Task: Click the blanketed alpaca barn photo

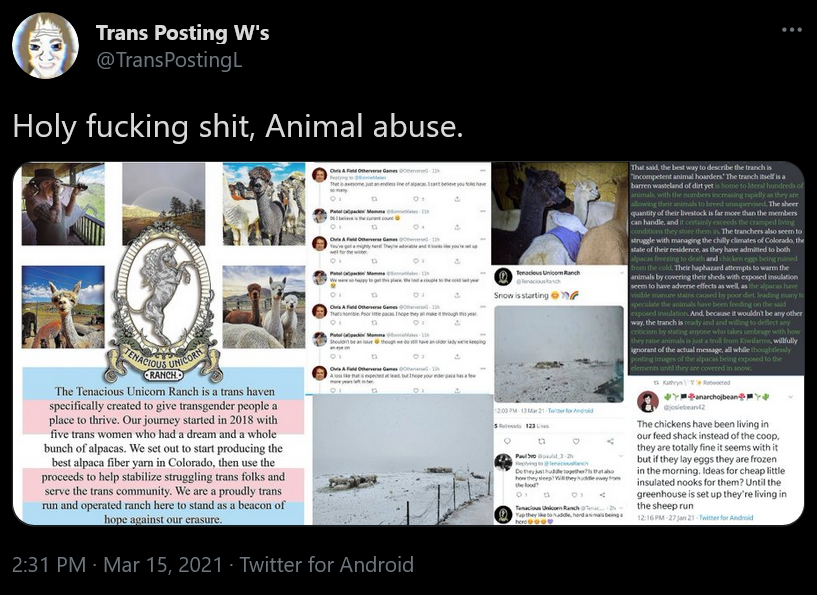Action: click(x=560, y=214)
